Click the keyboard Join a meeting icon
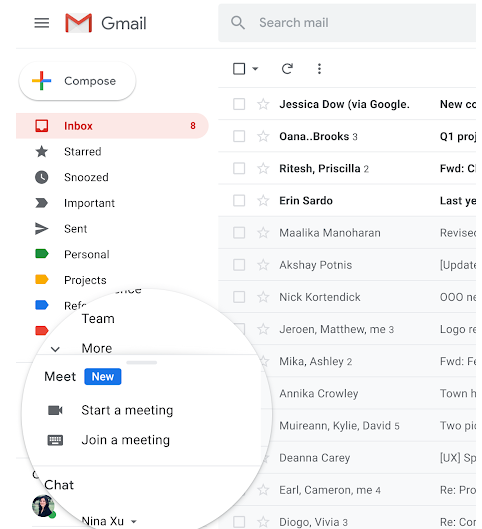This screenshot has height=529, width=482. click(x=55, y=440)
